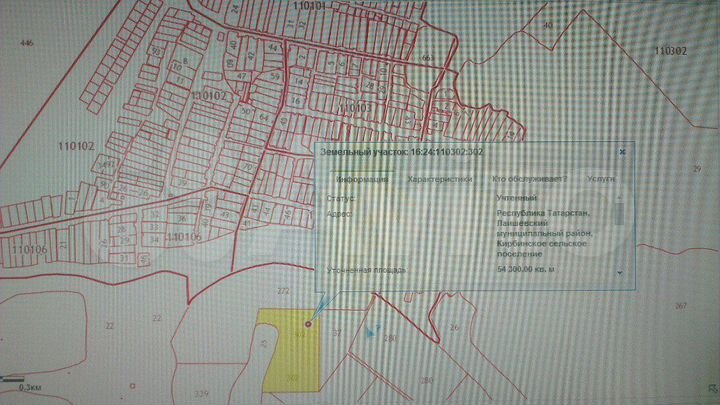Click the Уточненная площадь label
Viewport: 720px width, 405px height.
click(x=366, y=270)
